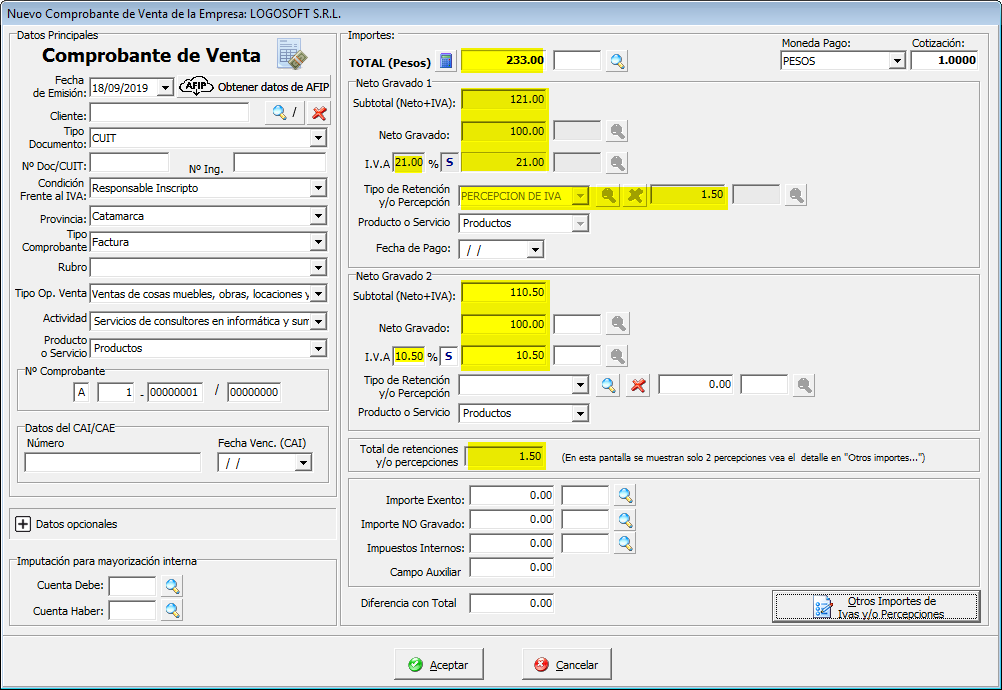Toggle the S button beside 10.50 IVA rate
Image resolution: width=1002 pixels, height=690 pixels.
click(x=449, y=356)
